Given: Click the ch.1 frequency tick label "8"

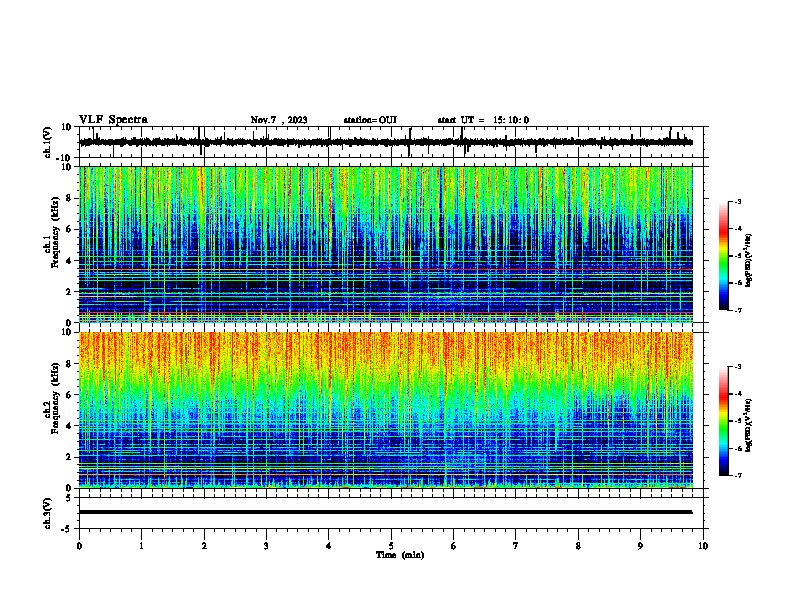Looking at the screenshot, I should pyautogui.click(x=69, y=198).
